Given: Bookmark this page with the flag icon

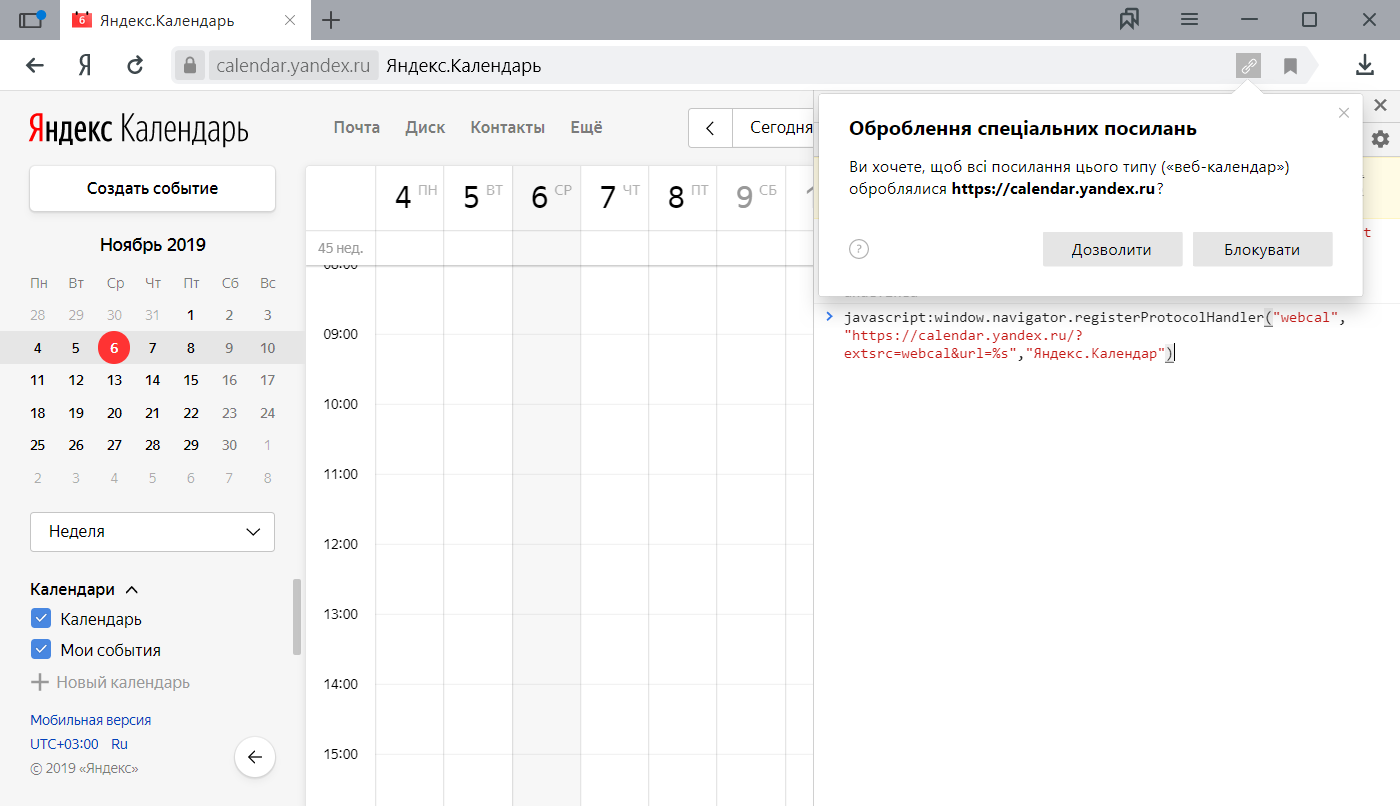Looking at the screenshot, I should [1291, 66].
